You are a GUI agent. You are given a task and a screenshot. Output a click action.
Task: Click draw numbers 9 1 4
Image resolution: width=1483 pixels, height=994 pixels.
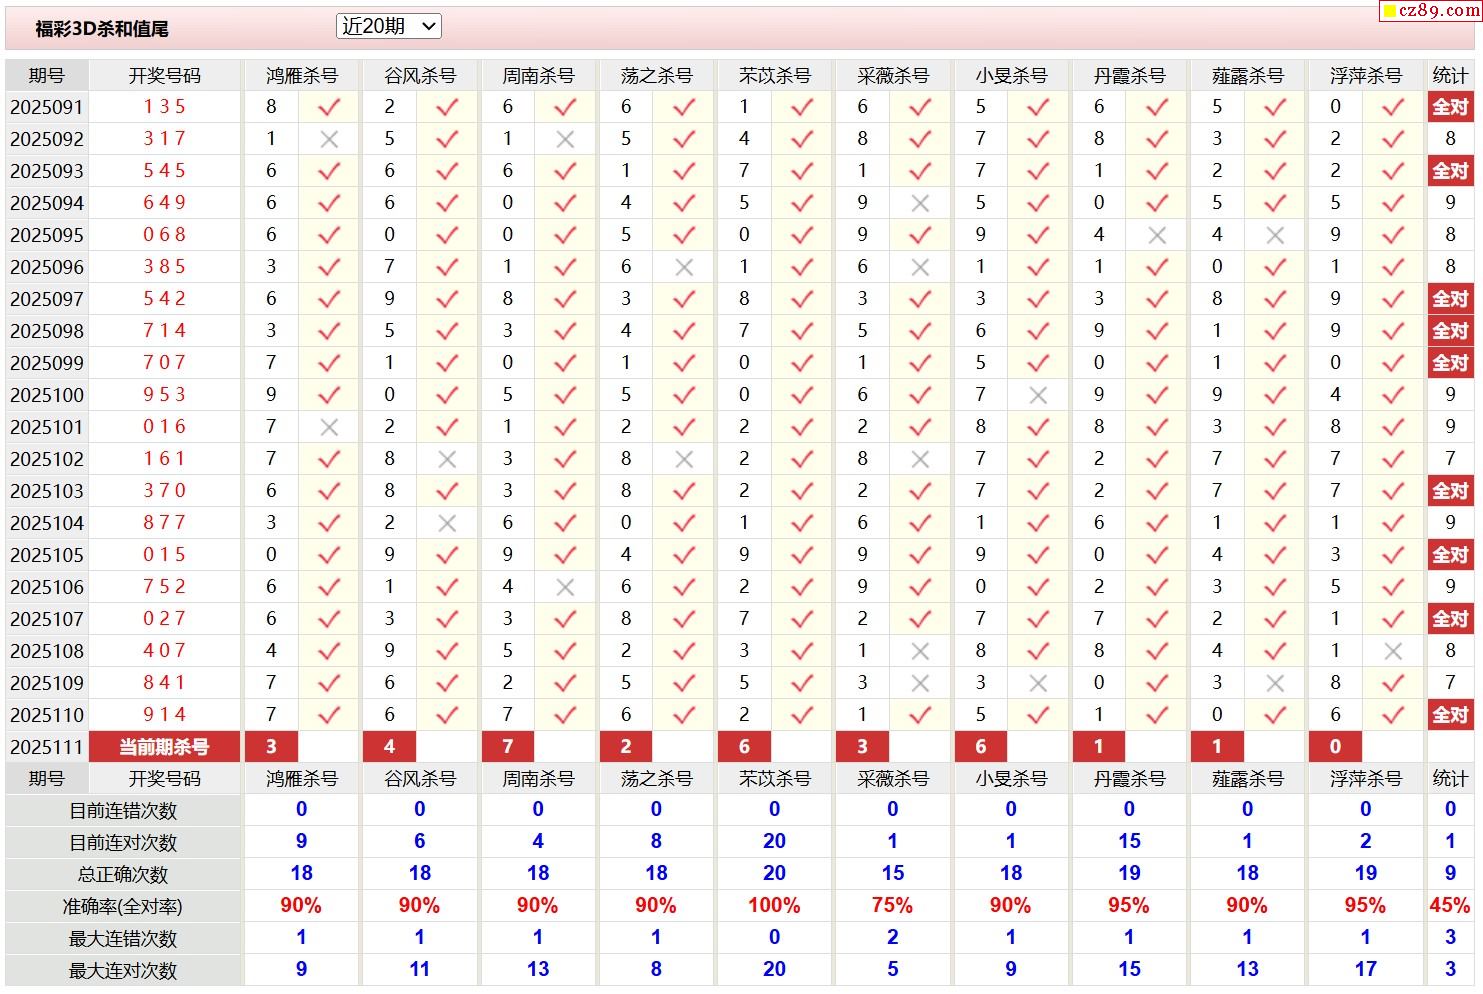[x=165, y=715]
